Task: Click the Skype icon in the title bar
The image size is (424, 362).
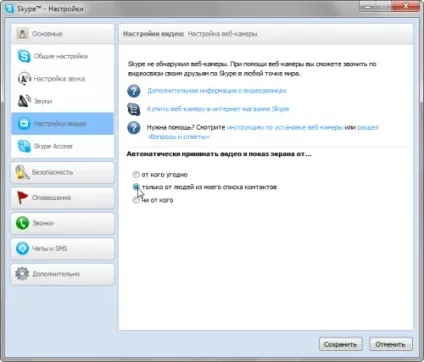Action: pyautogui.click(x=10, y=9)
